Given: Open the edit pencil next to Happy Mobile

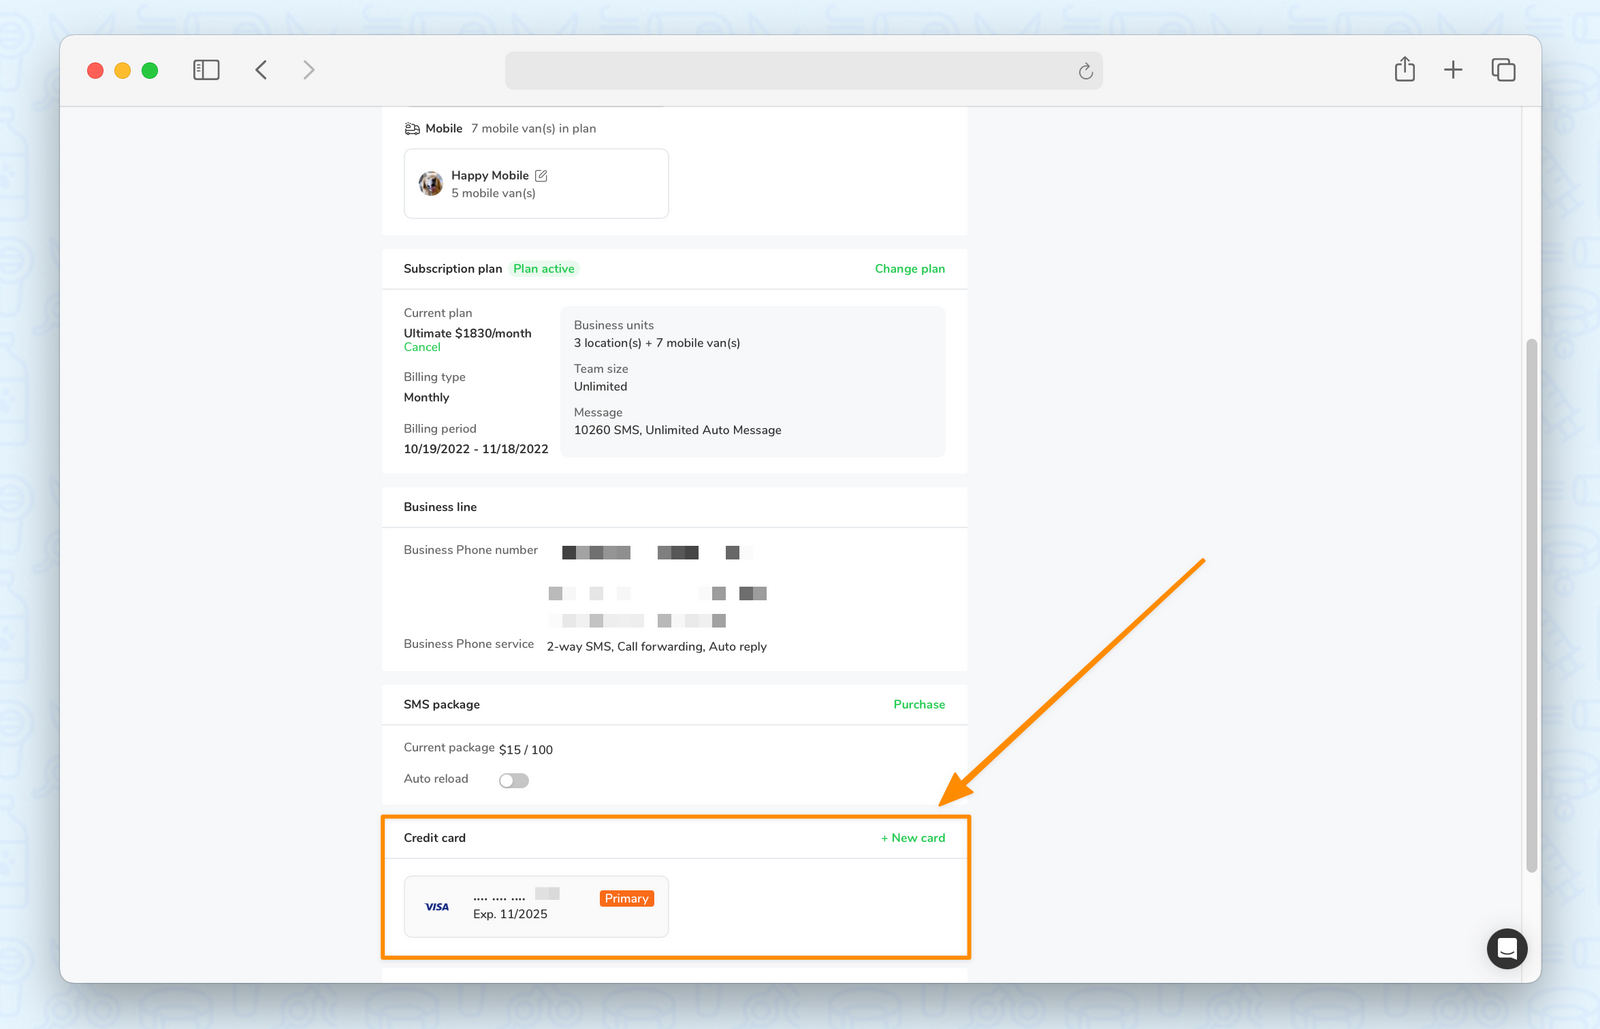Looking at the screenshot, I should click(541, 175).
